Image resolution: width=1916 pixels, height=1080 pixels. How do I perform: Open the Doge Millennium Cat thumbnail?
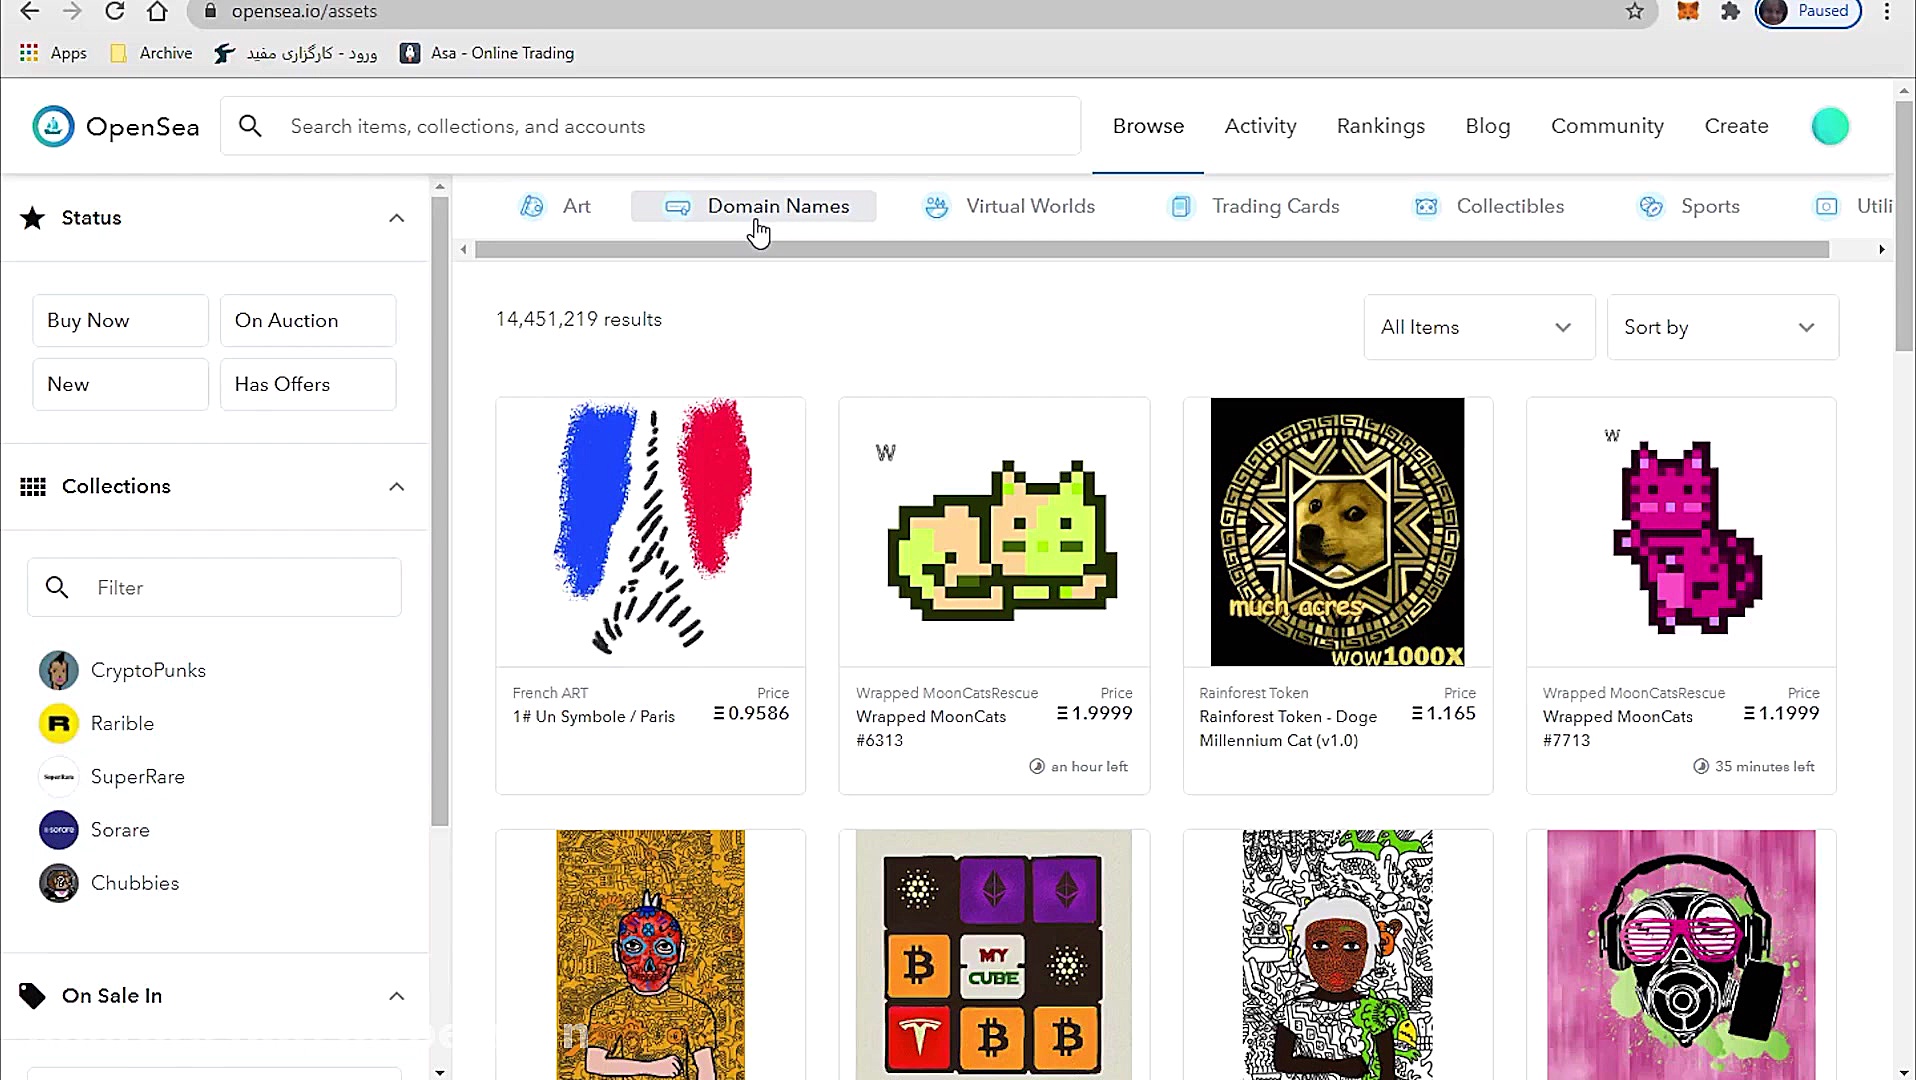click(x=1337, y=532)
